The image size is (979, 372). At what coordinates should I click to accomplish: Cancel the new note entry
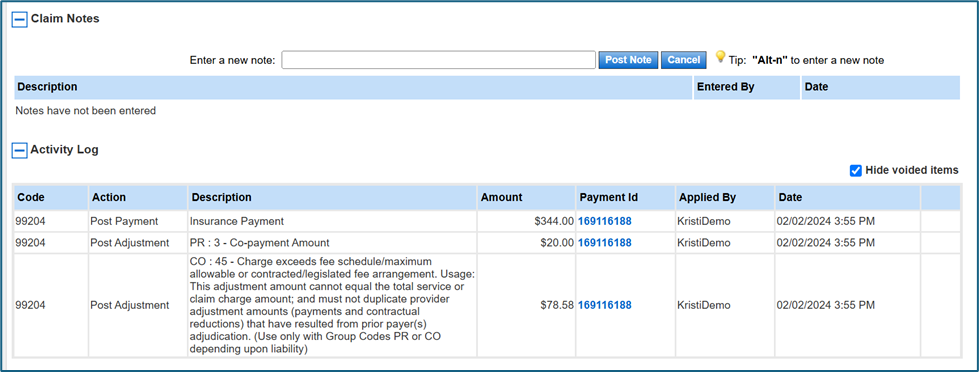click(x=684, y=60)
